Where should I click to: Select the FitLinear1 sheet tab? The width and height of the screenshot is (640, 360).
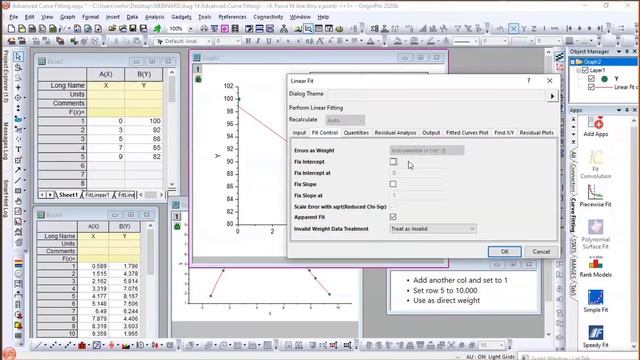(x=97, y=195)
